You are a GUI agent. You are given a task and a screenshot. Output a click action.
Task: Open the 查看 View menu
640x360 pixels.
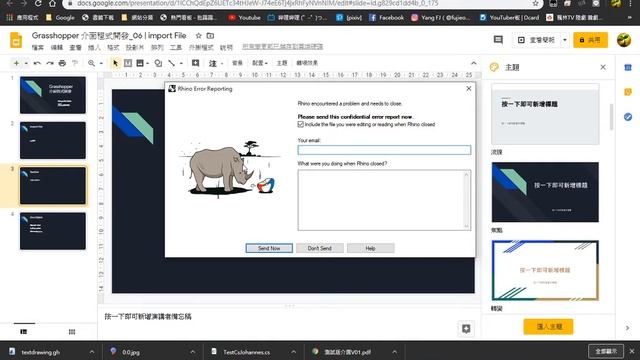(x=75, y=47)
